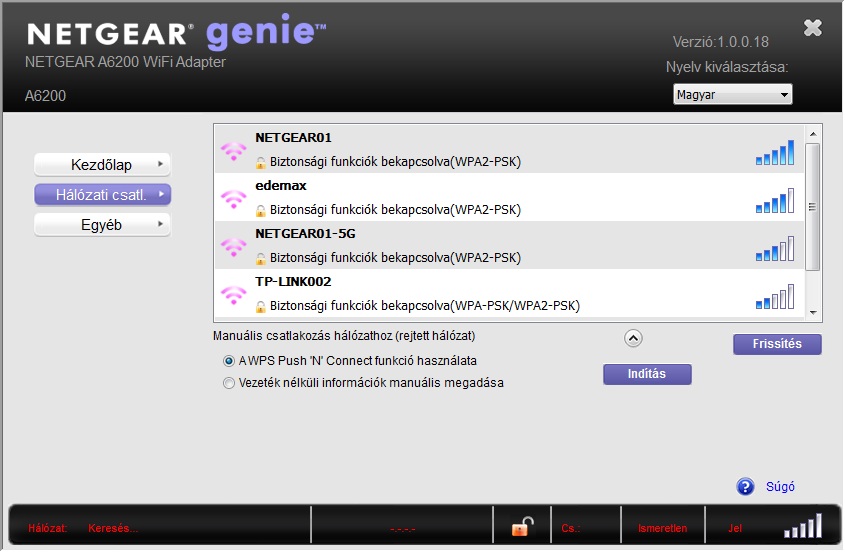
Task: Select the edemax network name
Action: tap(281, 186)
